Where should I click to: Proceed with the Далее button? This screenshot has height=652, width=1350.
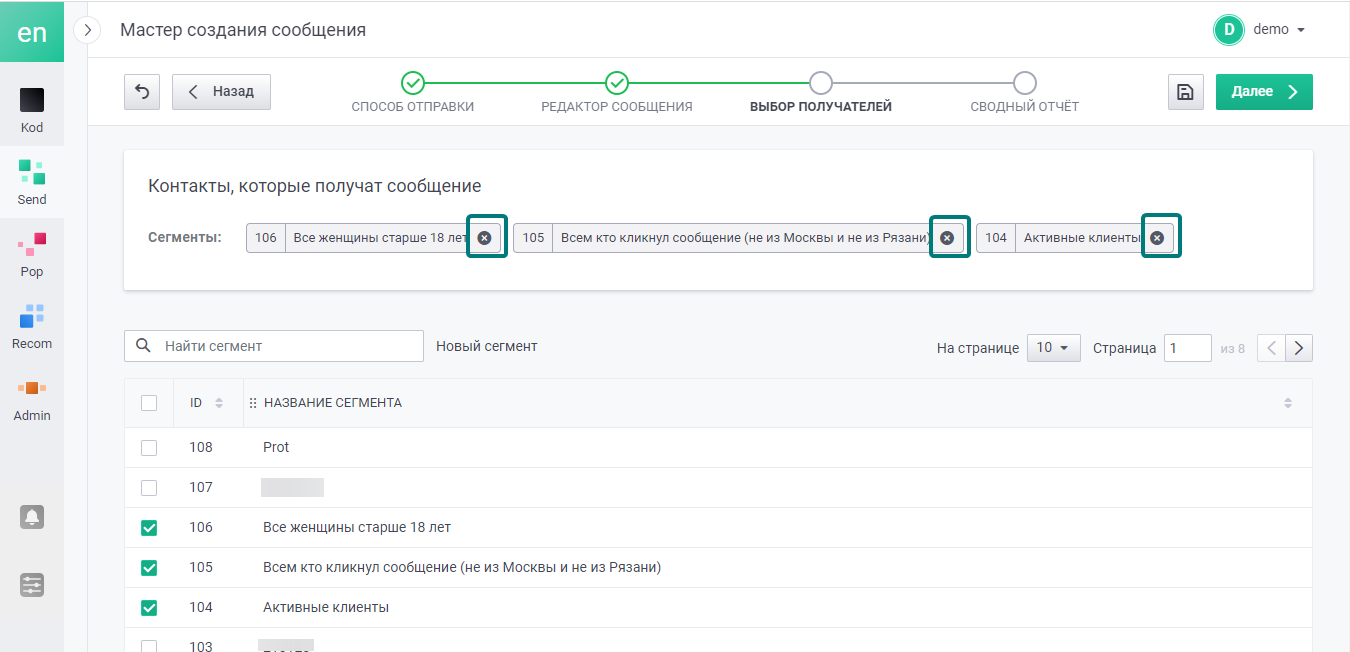(x=1264, y=92)
